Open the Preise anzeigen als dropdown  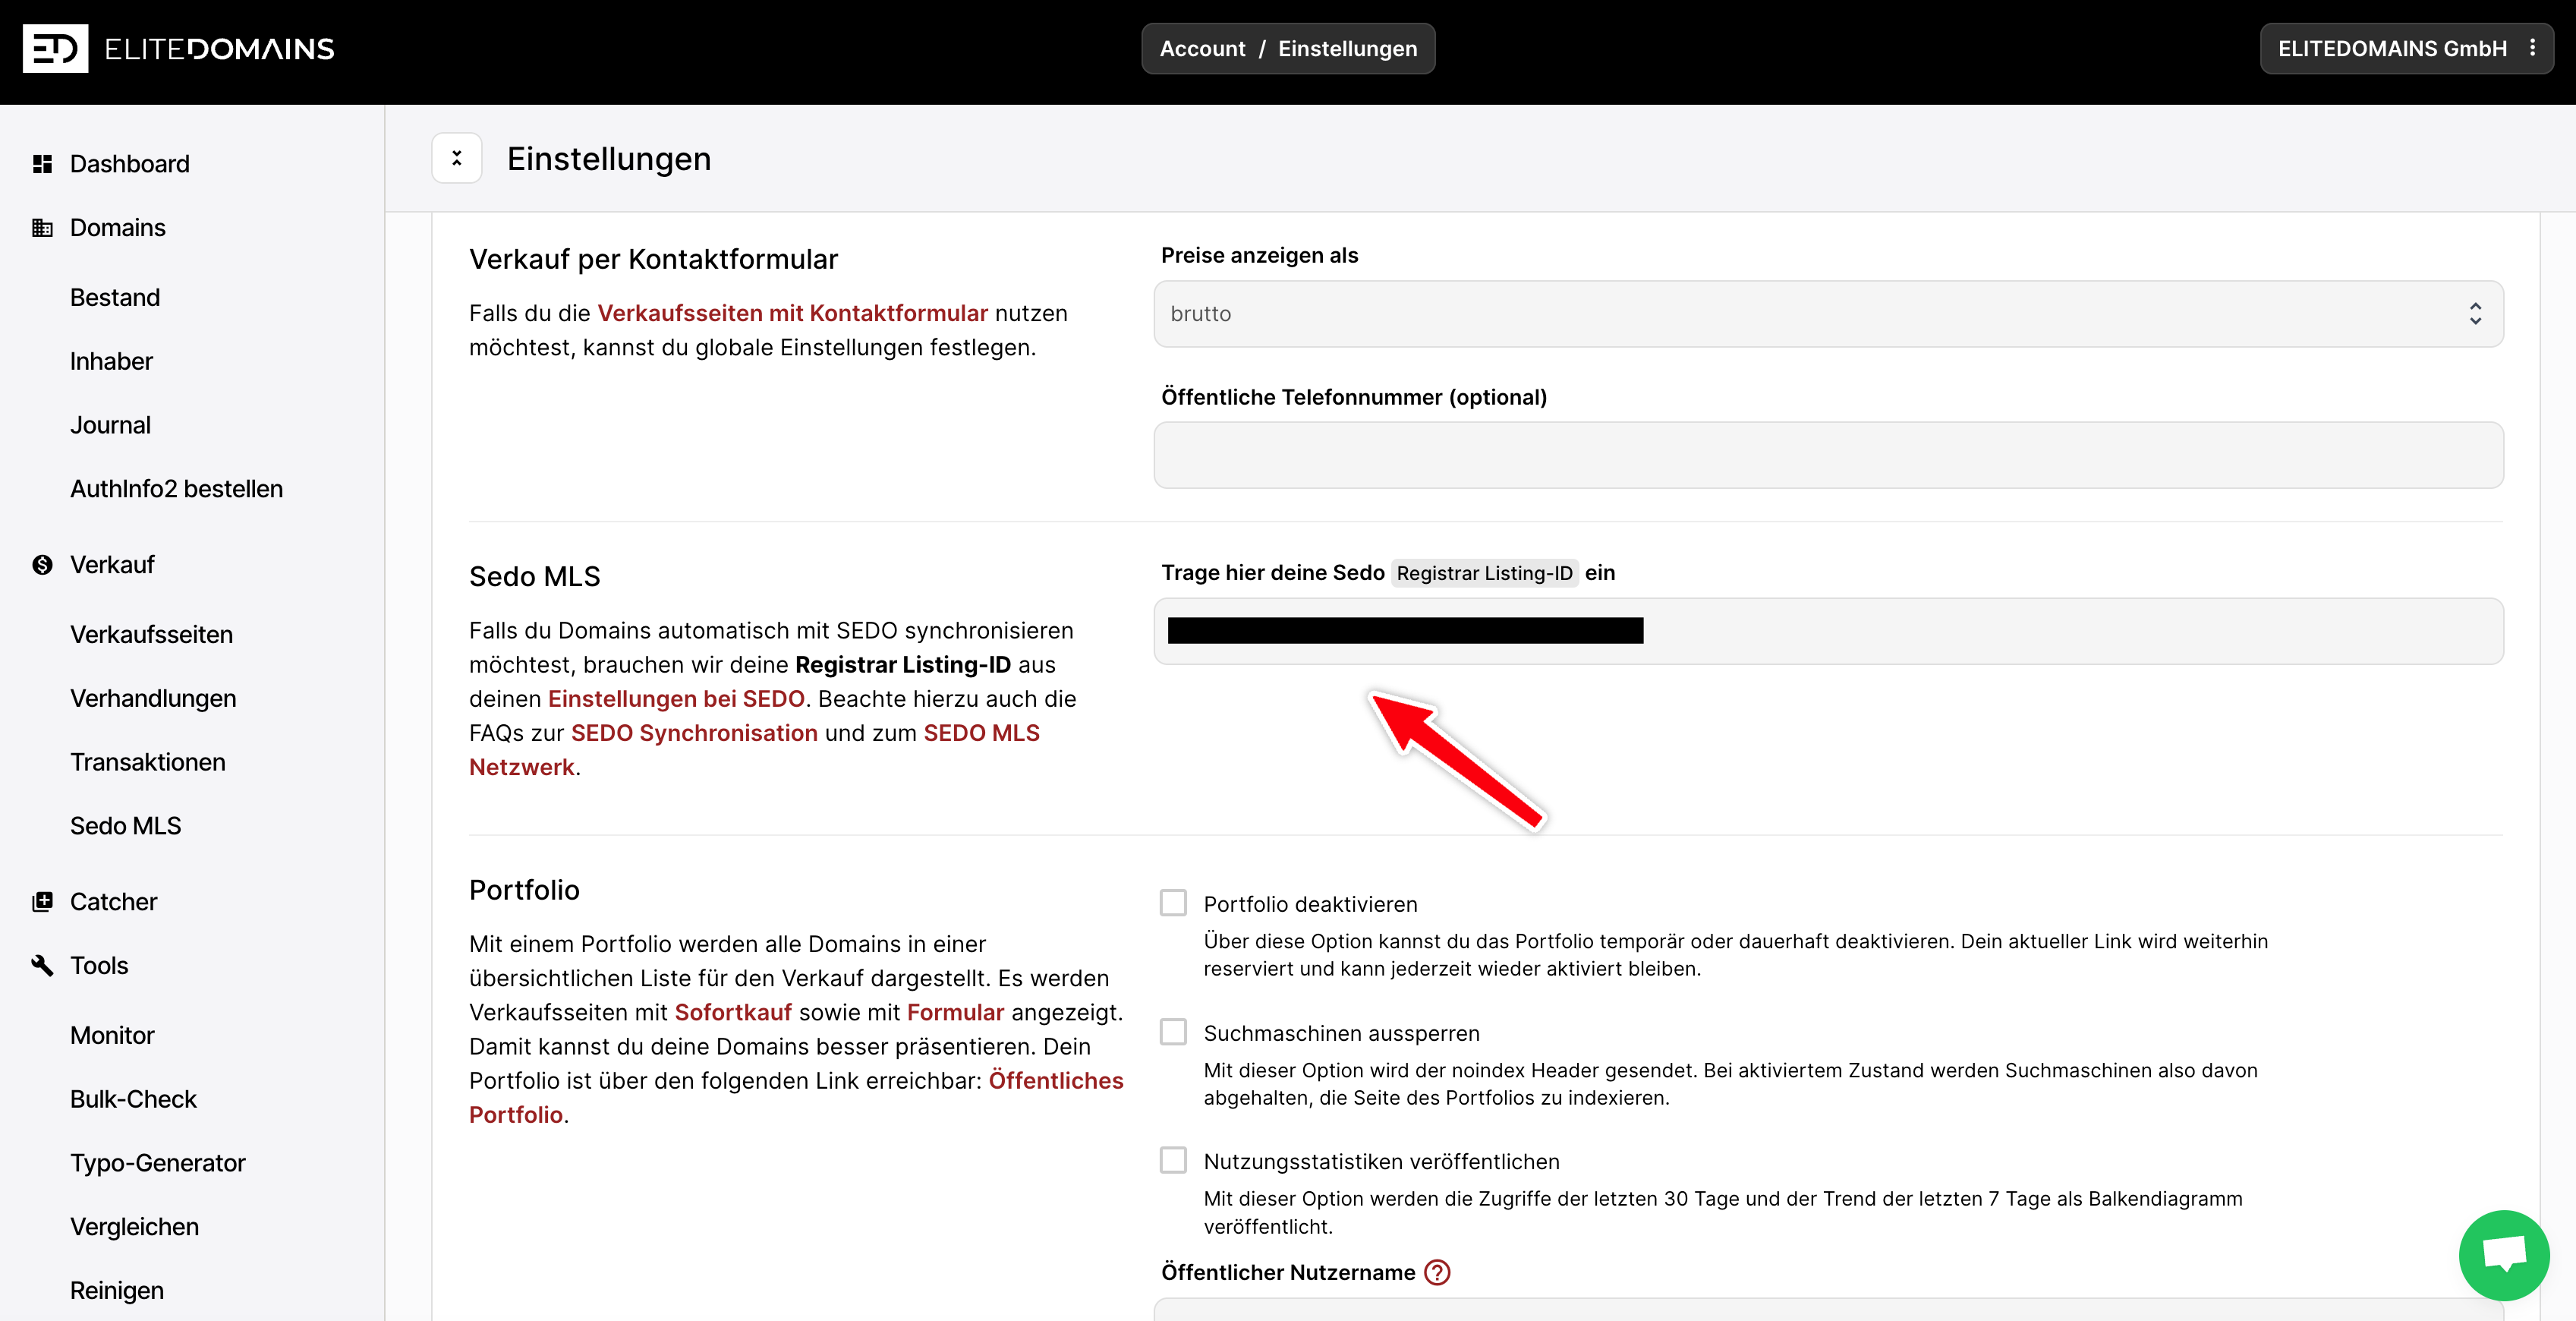(x=1828, y=314)
